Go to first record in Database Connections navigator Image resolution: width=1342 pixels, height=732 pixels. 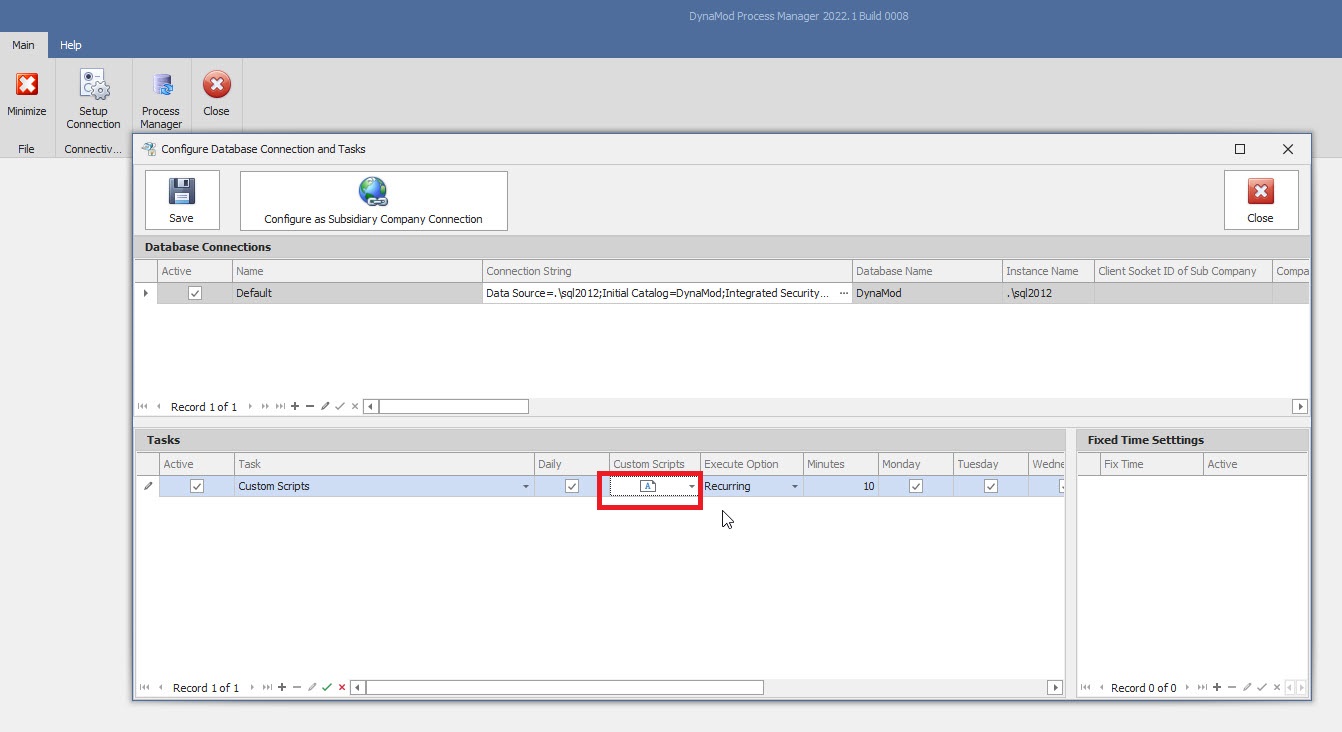143,407
